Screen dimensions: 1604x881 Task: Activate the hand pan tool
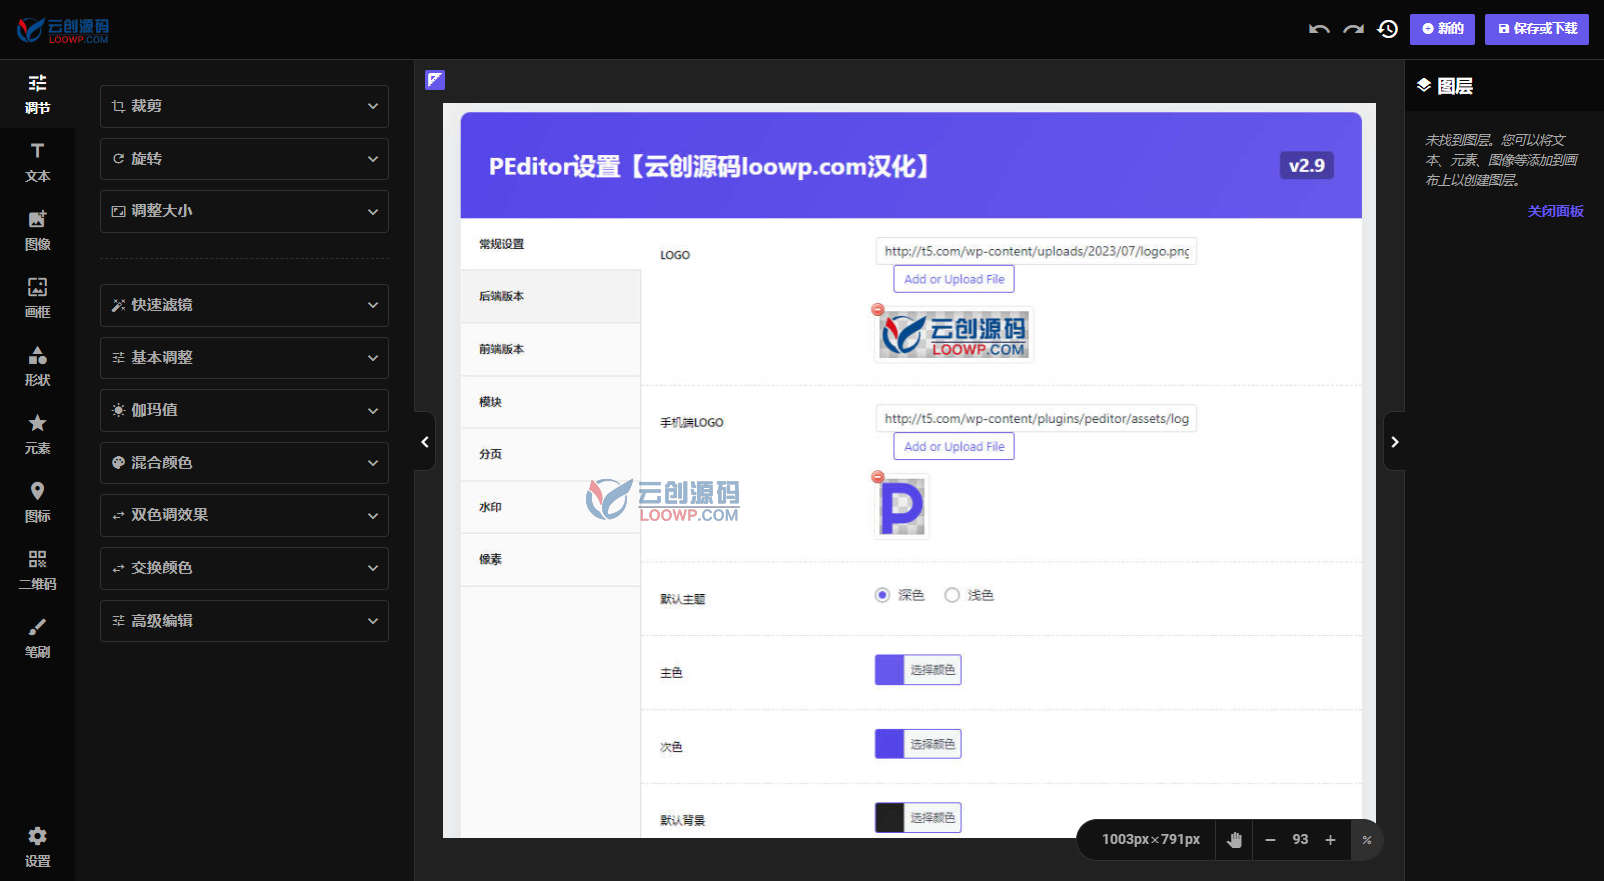[1234, 840]
